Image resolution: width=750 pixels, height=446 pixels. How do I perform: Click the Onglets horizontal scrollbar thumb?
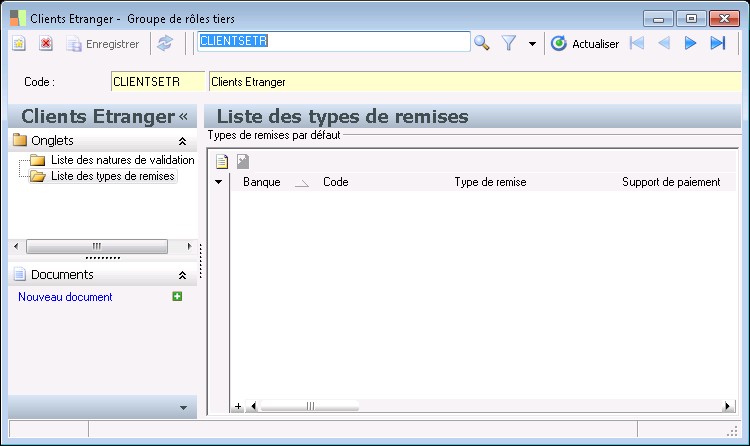[x=97, y=246]
